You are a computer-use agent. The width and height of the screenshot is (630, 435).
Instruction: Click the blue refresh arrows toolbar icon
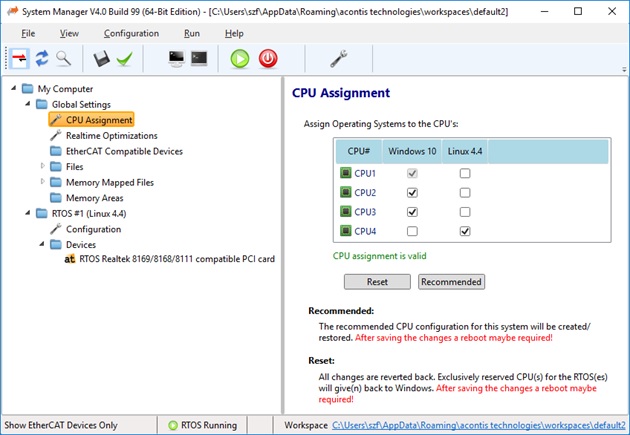click(x=42, y=59)
